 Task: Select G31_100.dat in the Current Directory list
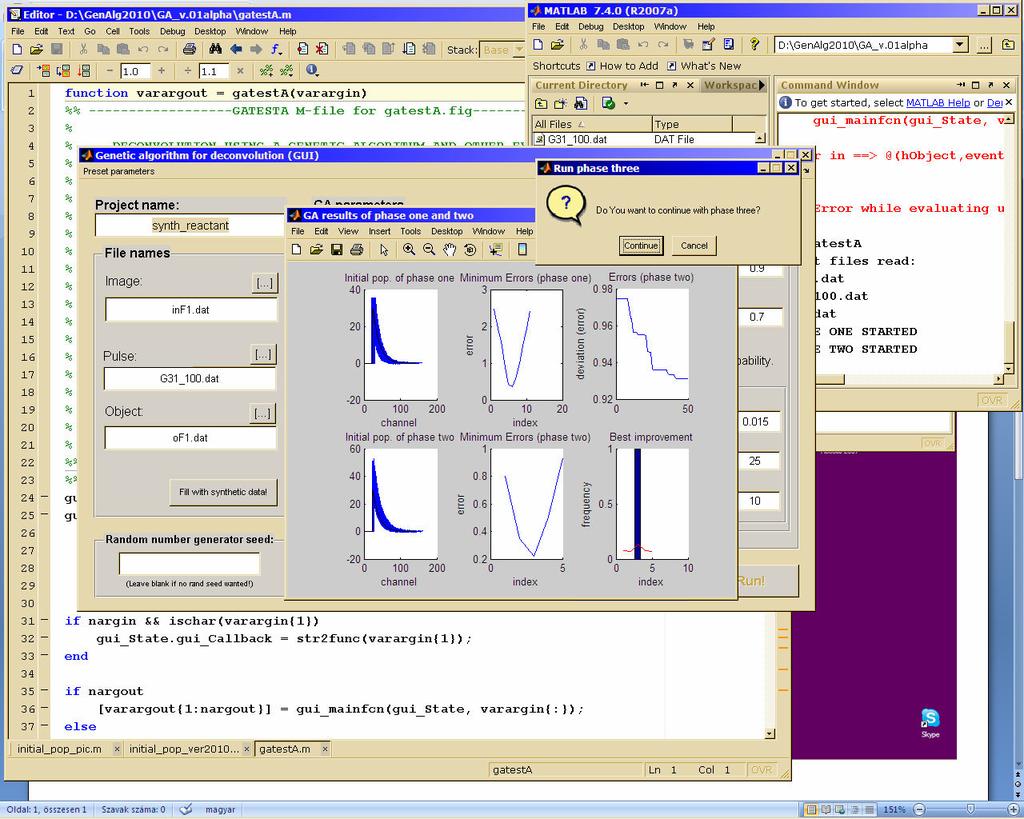point(577,139)
